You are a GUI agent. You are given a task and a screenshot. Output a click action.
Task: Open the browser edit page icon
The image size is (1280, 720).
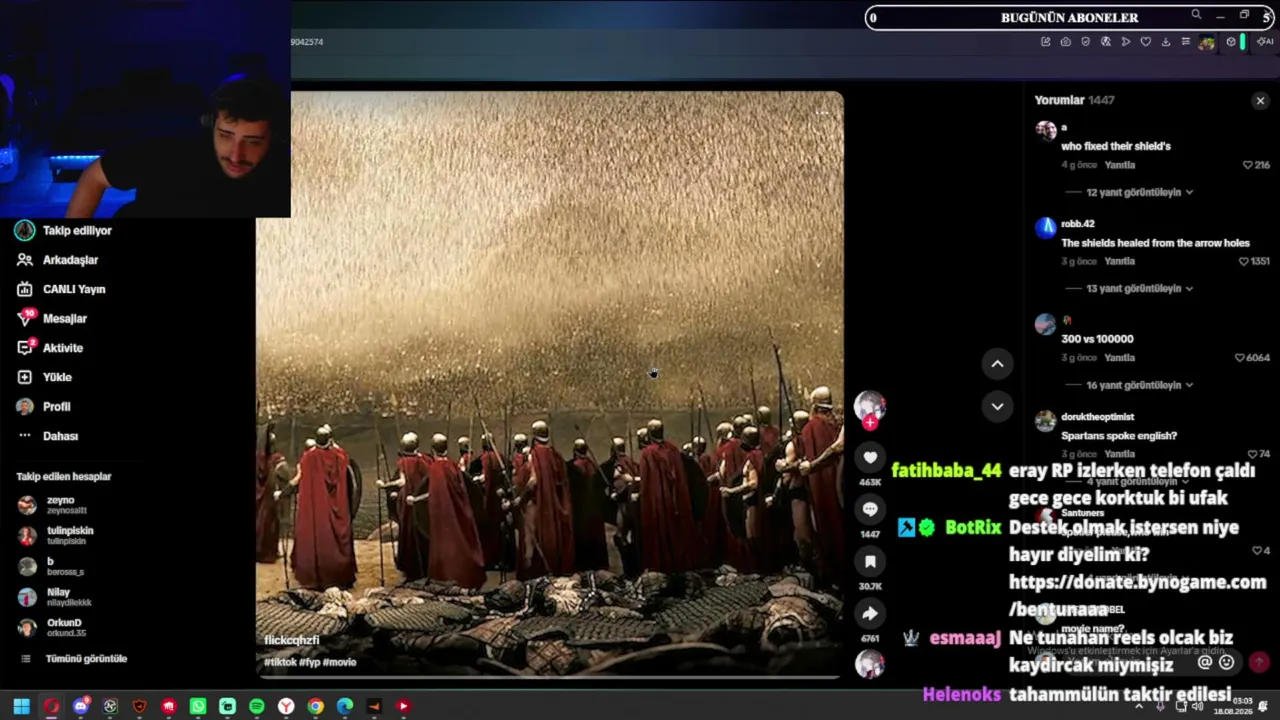[1045, 42]
